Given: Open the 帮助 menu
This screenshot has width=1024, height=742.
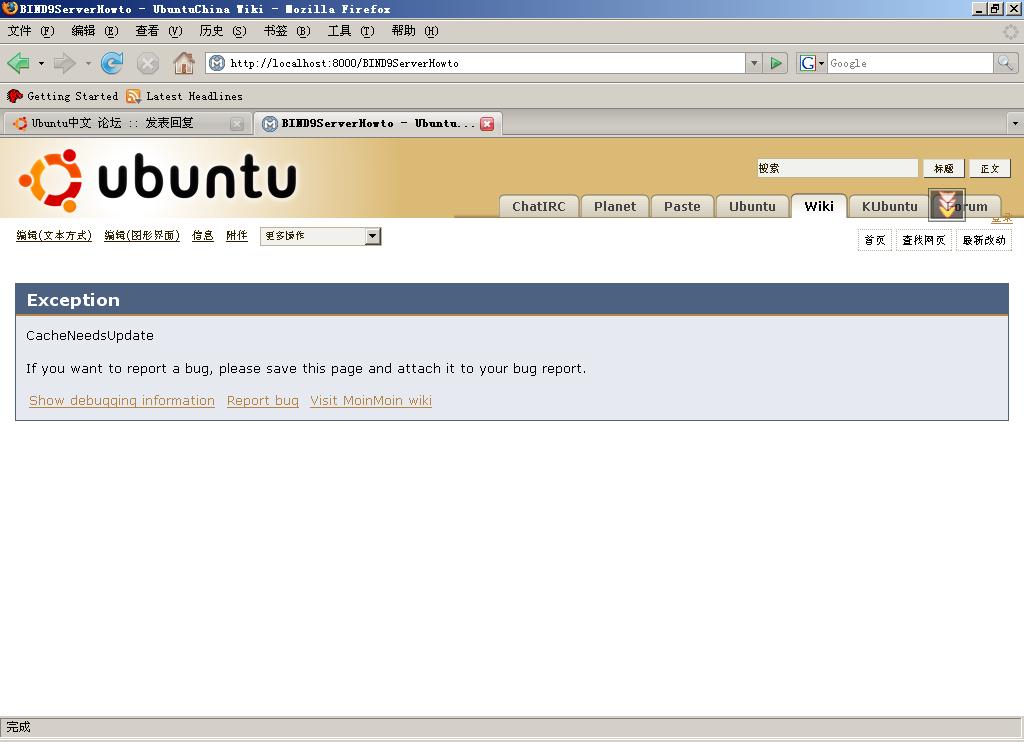Looking at the screenshot, I should 415,31.
